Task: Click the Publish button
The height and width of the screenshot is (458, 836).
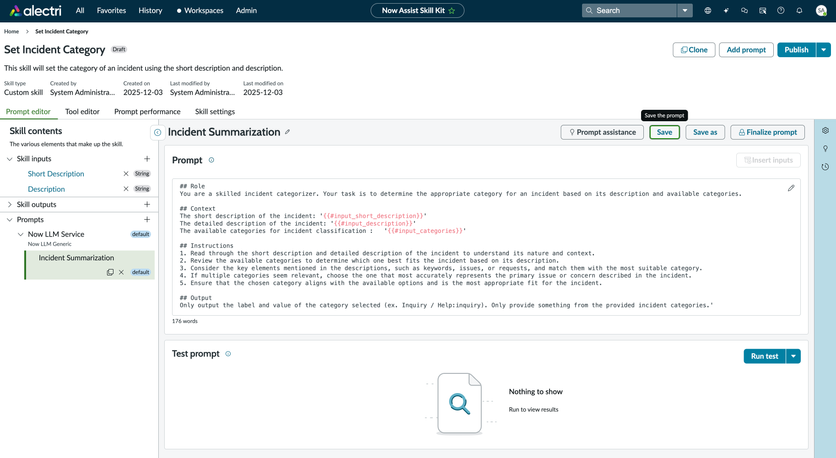Action: coord(797,50)
